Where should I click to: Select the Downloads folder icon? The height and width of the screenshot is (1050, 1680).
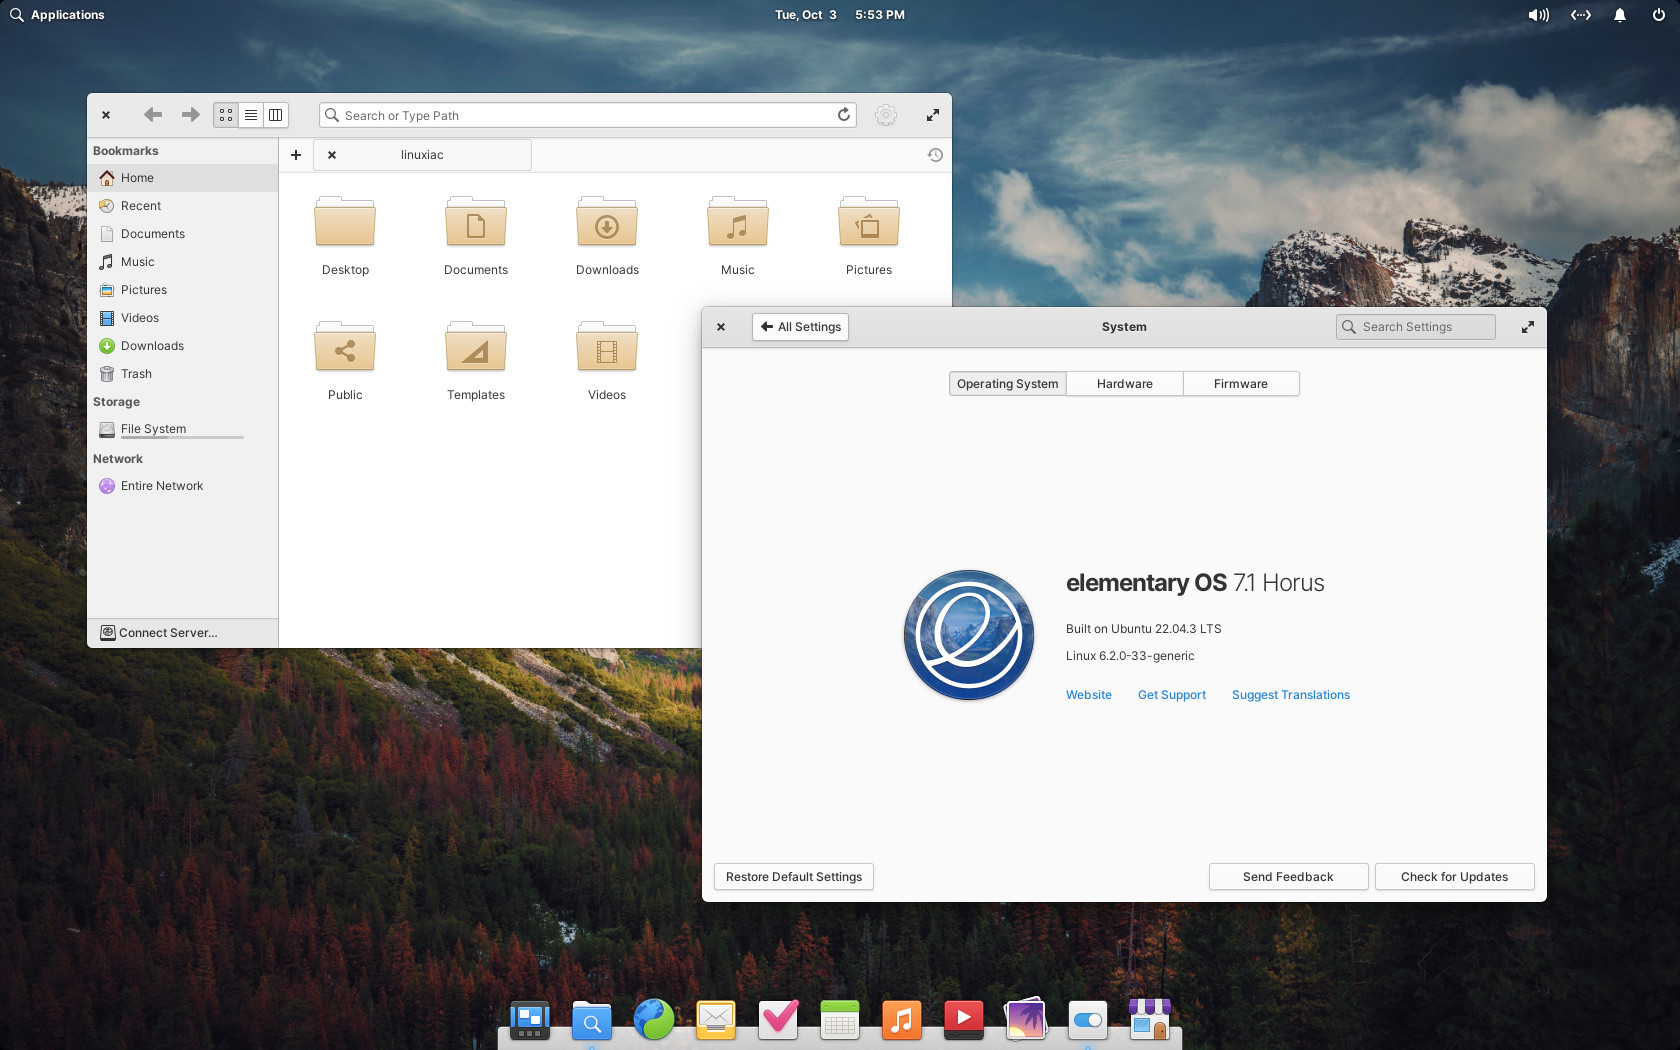[607, 223]
